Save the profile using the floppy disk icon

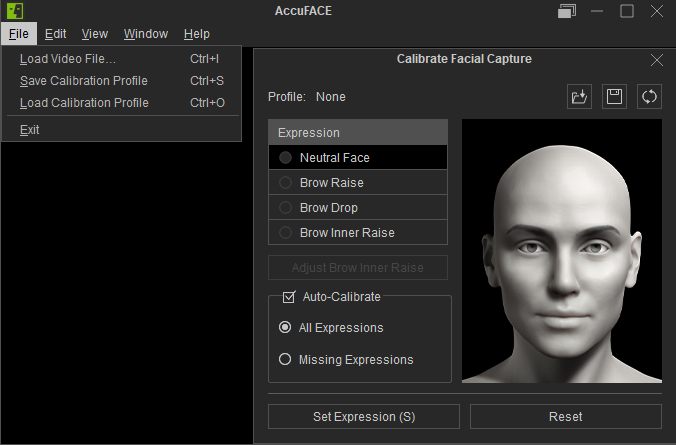click(x=614, y=96)
